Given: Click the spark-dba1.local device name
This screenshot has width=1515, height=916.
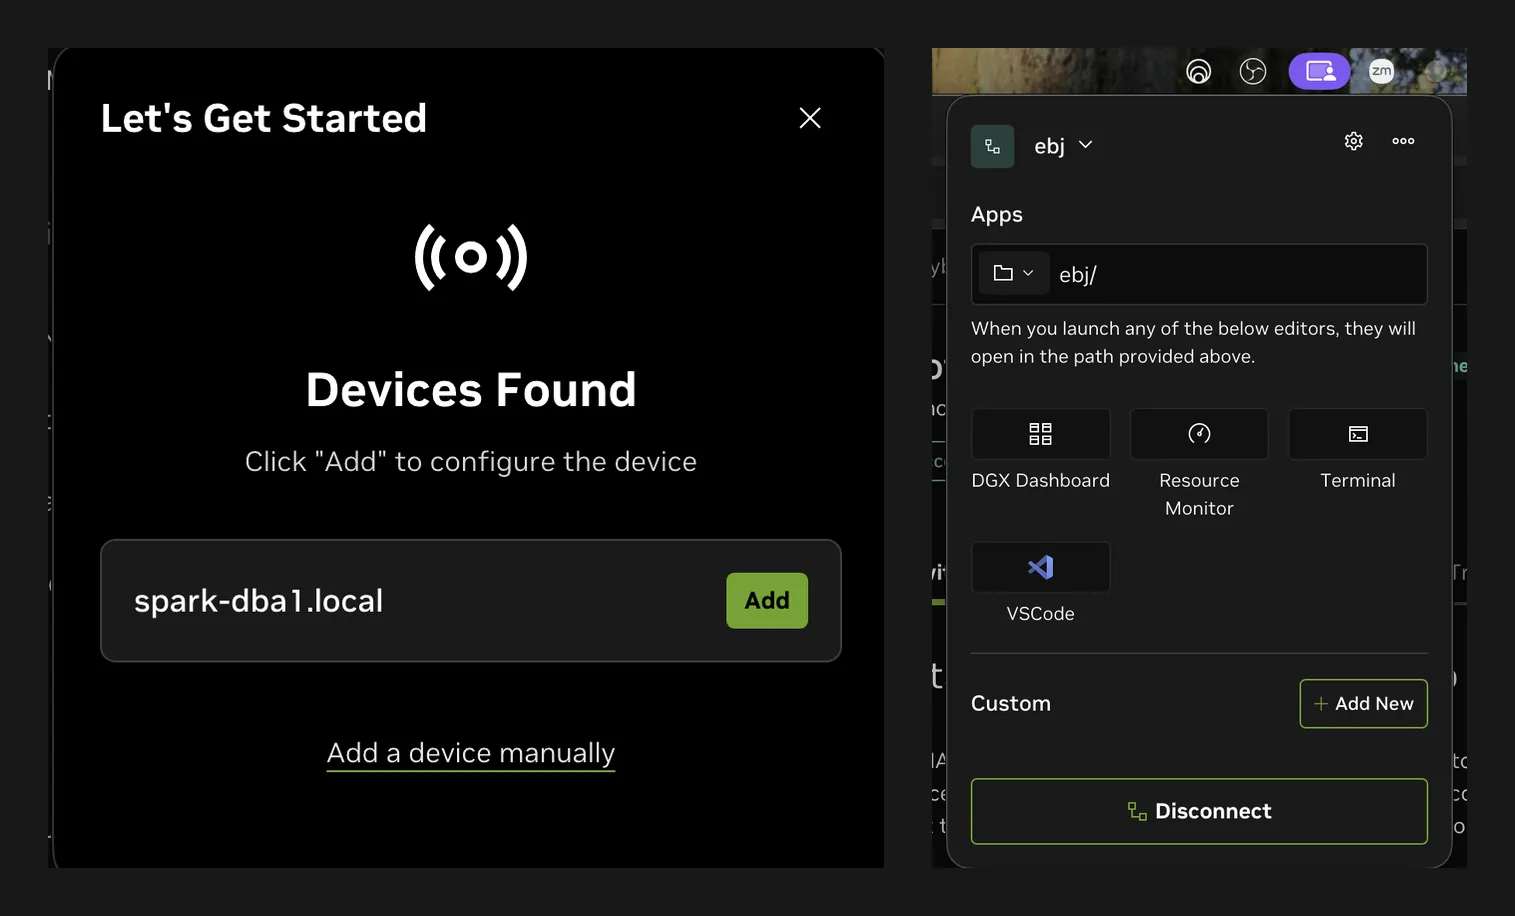Looking at the screenshot, I should 259,601.
